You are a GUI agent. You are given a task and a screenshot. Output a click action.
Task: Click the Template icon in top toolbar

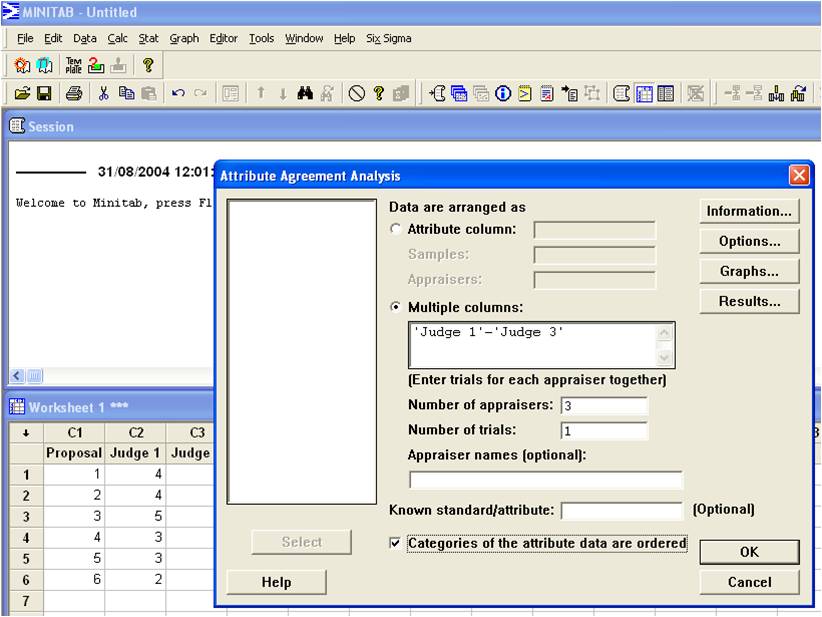pos(73,65)
